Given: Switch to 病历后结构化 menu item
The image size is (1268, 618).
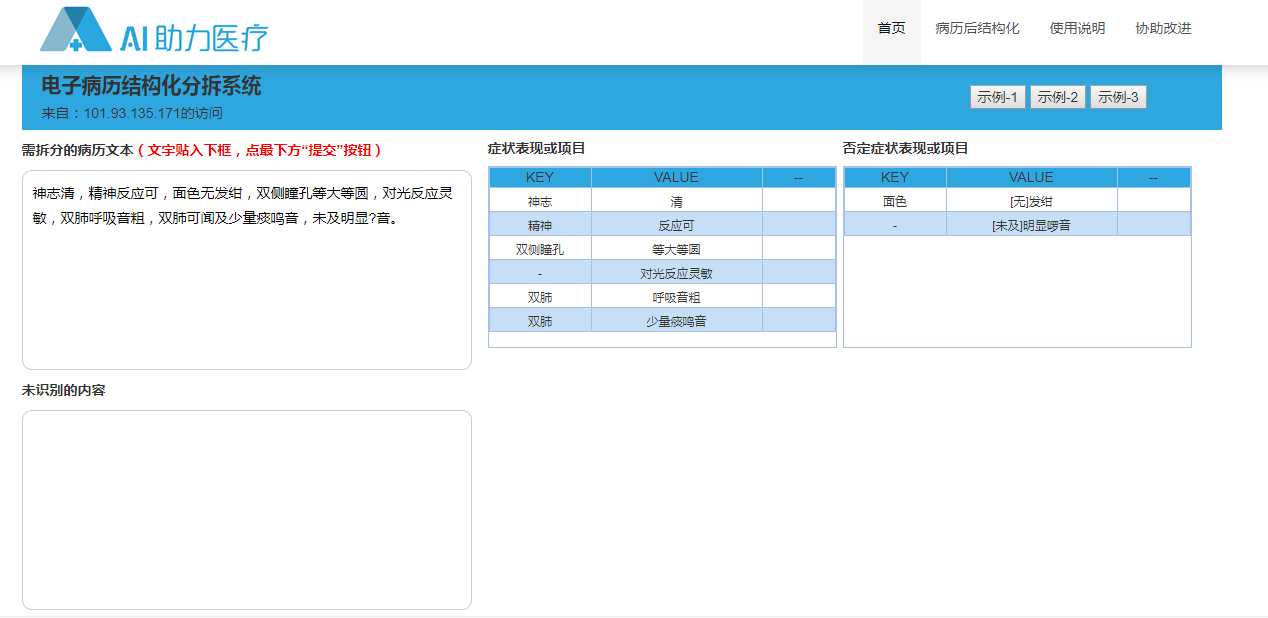Looking at the screenshot, I should pos(977,28).
